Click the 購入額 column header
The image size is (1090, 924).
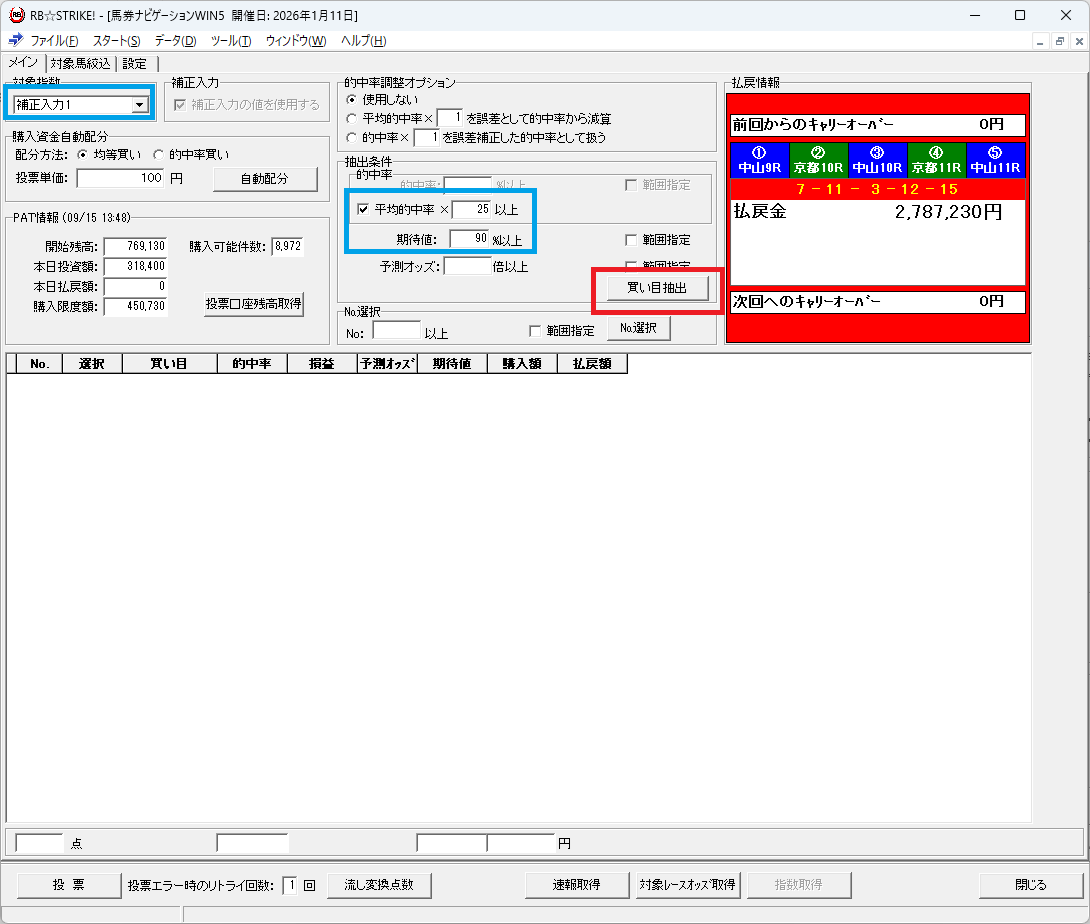point(523,364)
